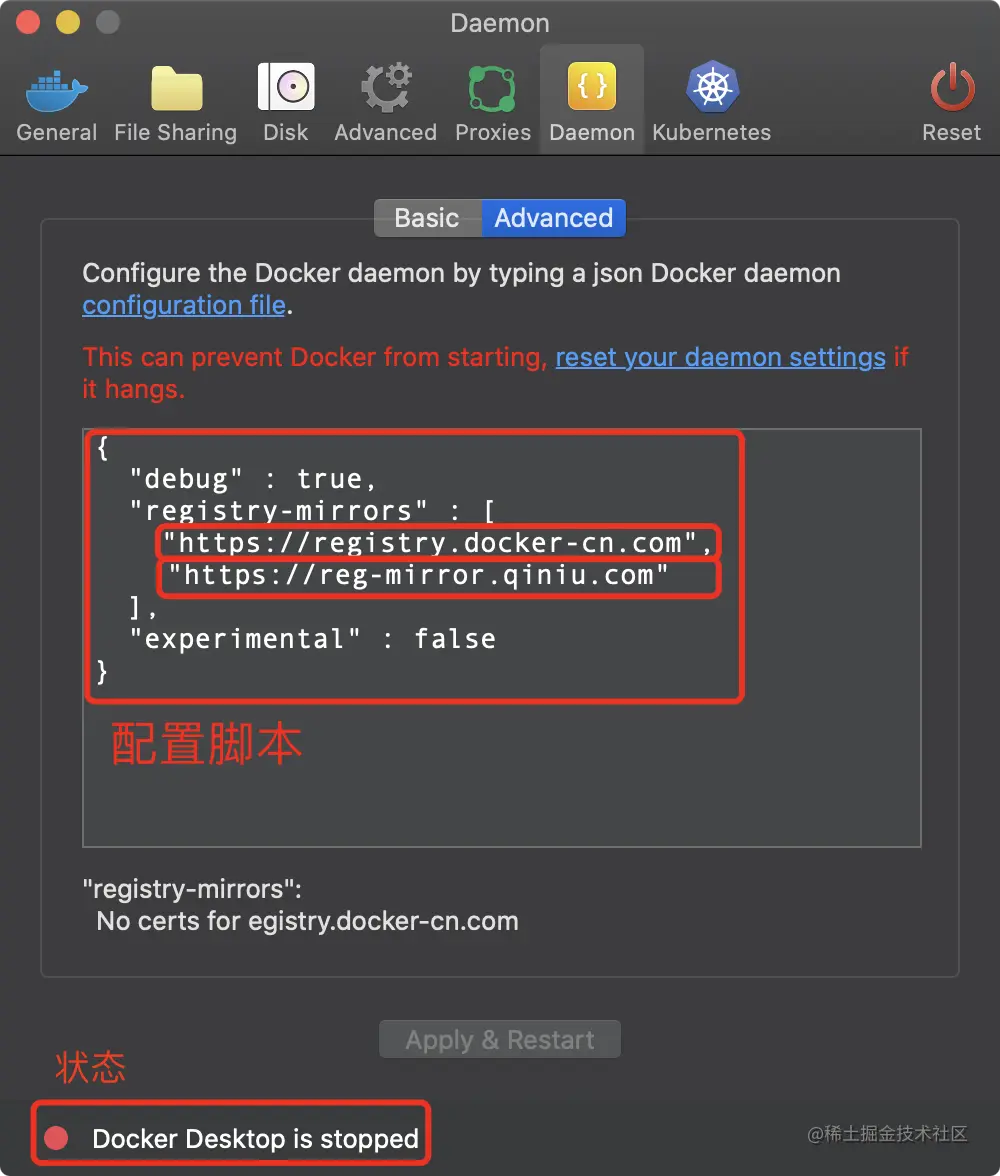This screenshot has width=1000, height=1176.
Task: Open Kubernetes helm wheel icon
Action: (712, 86)
